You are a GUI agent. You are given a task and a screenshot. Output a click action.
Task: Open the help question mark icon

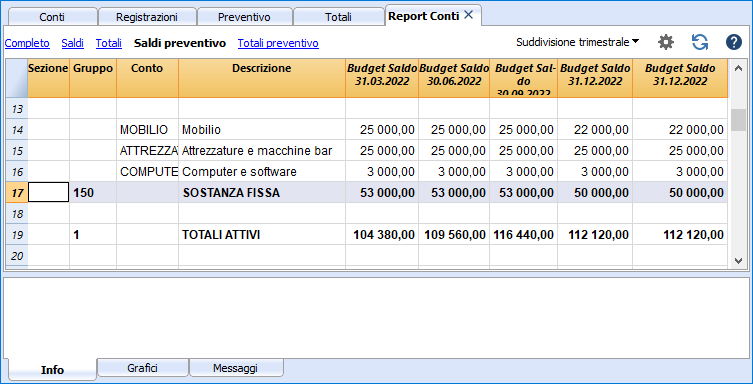(x=734, y=43)
